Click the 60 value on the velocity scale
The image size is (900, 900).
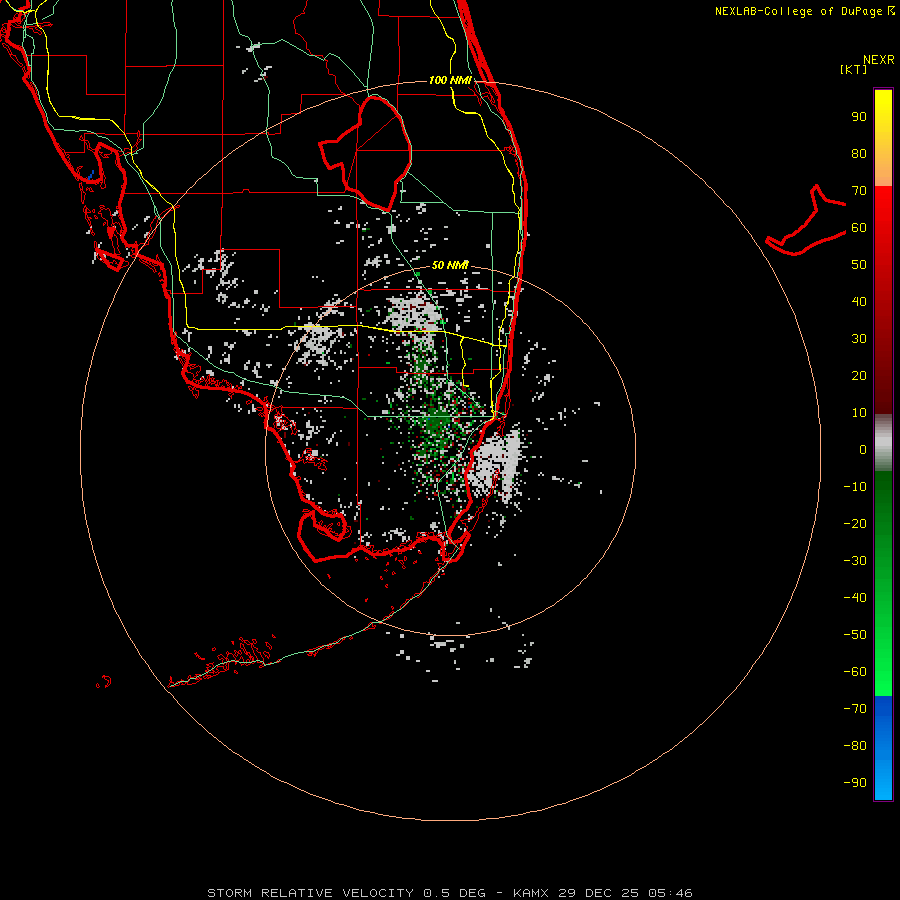[x=859, y=228]
